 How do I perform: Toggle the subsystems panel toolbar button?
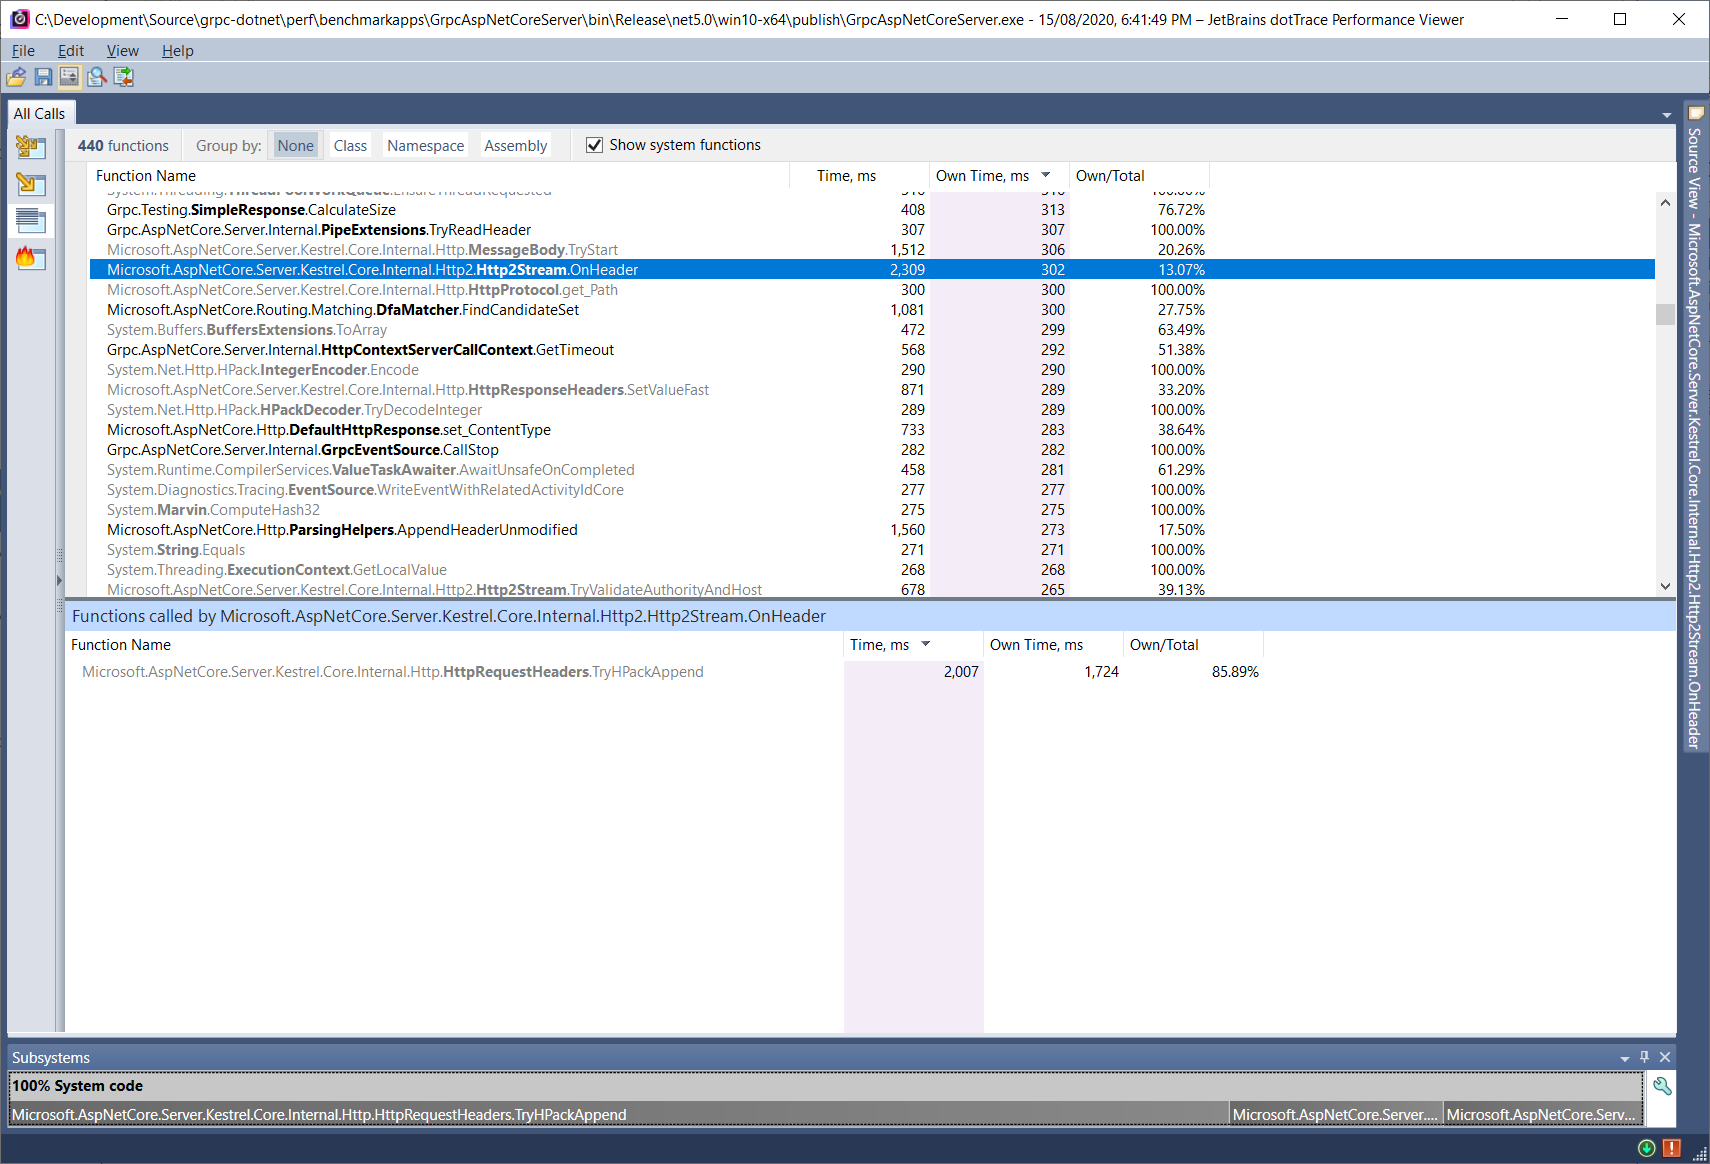coord(70,77)
